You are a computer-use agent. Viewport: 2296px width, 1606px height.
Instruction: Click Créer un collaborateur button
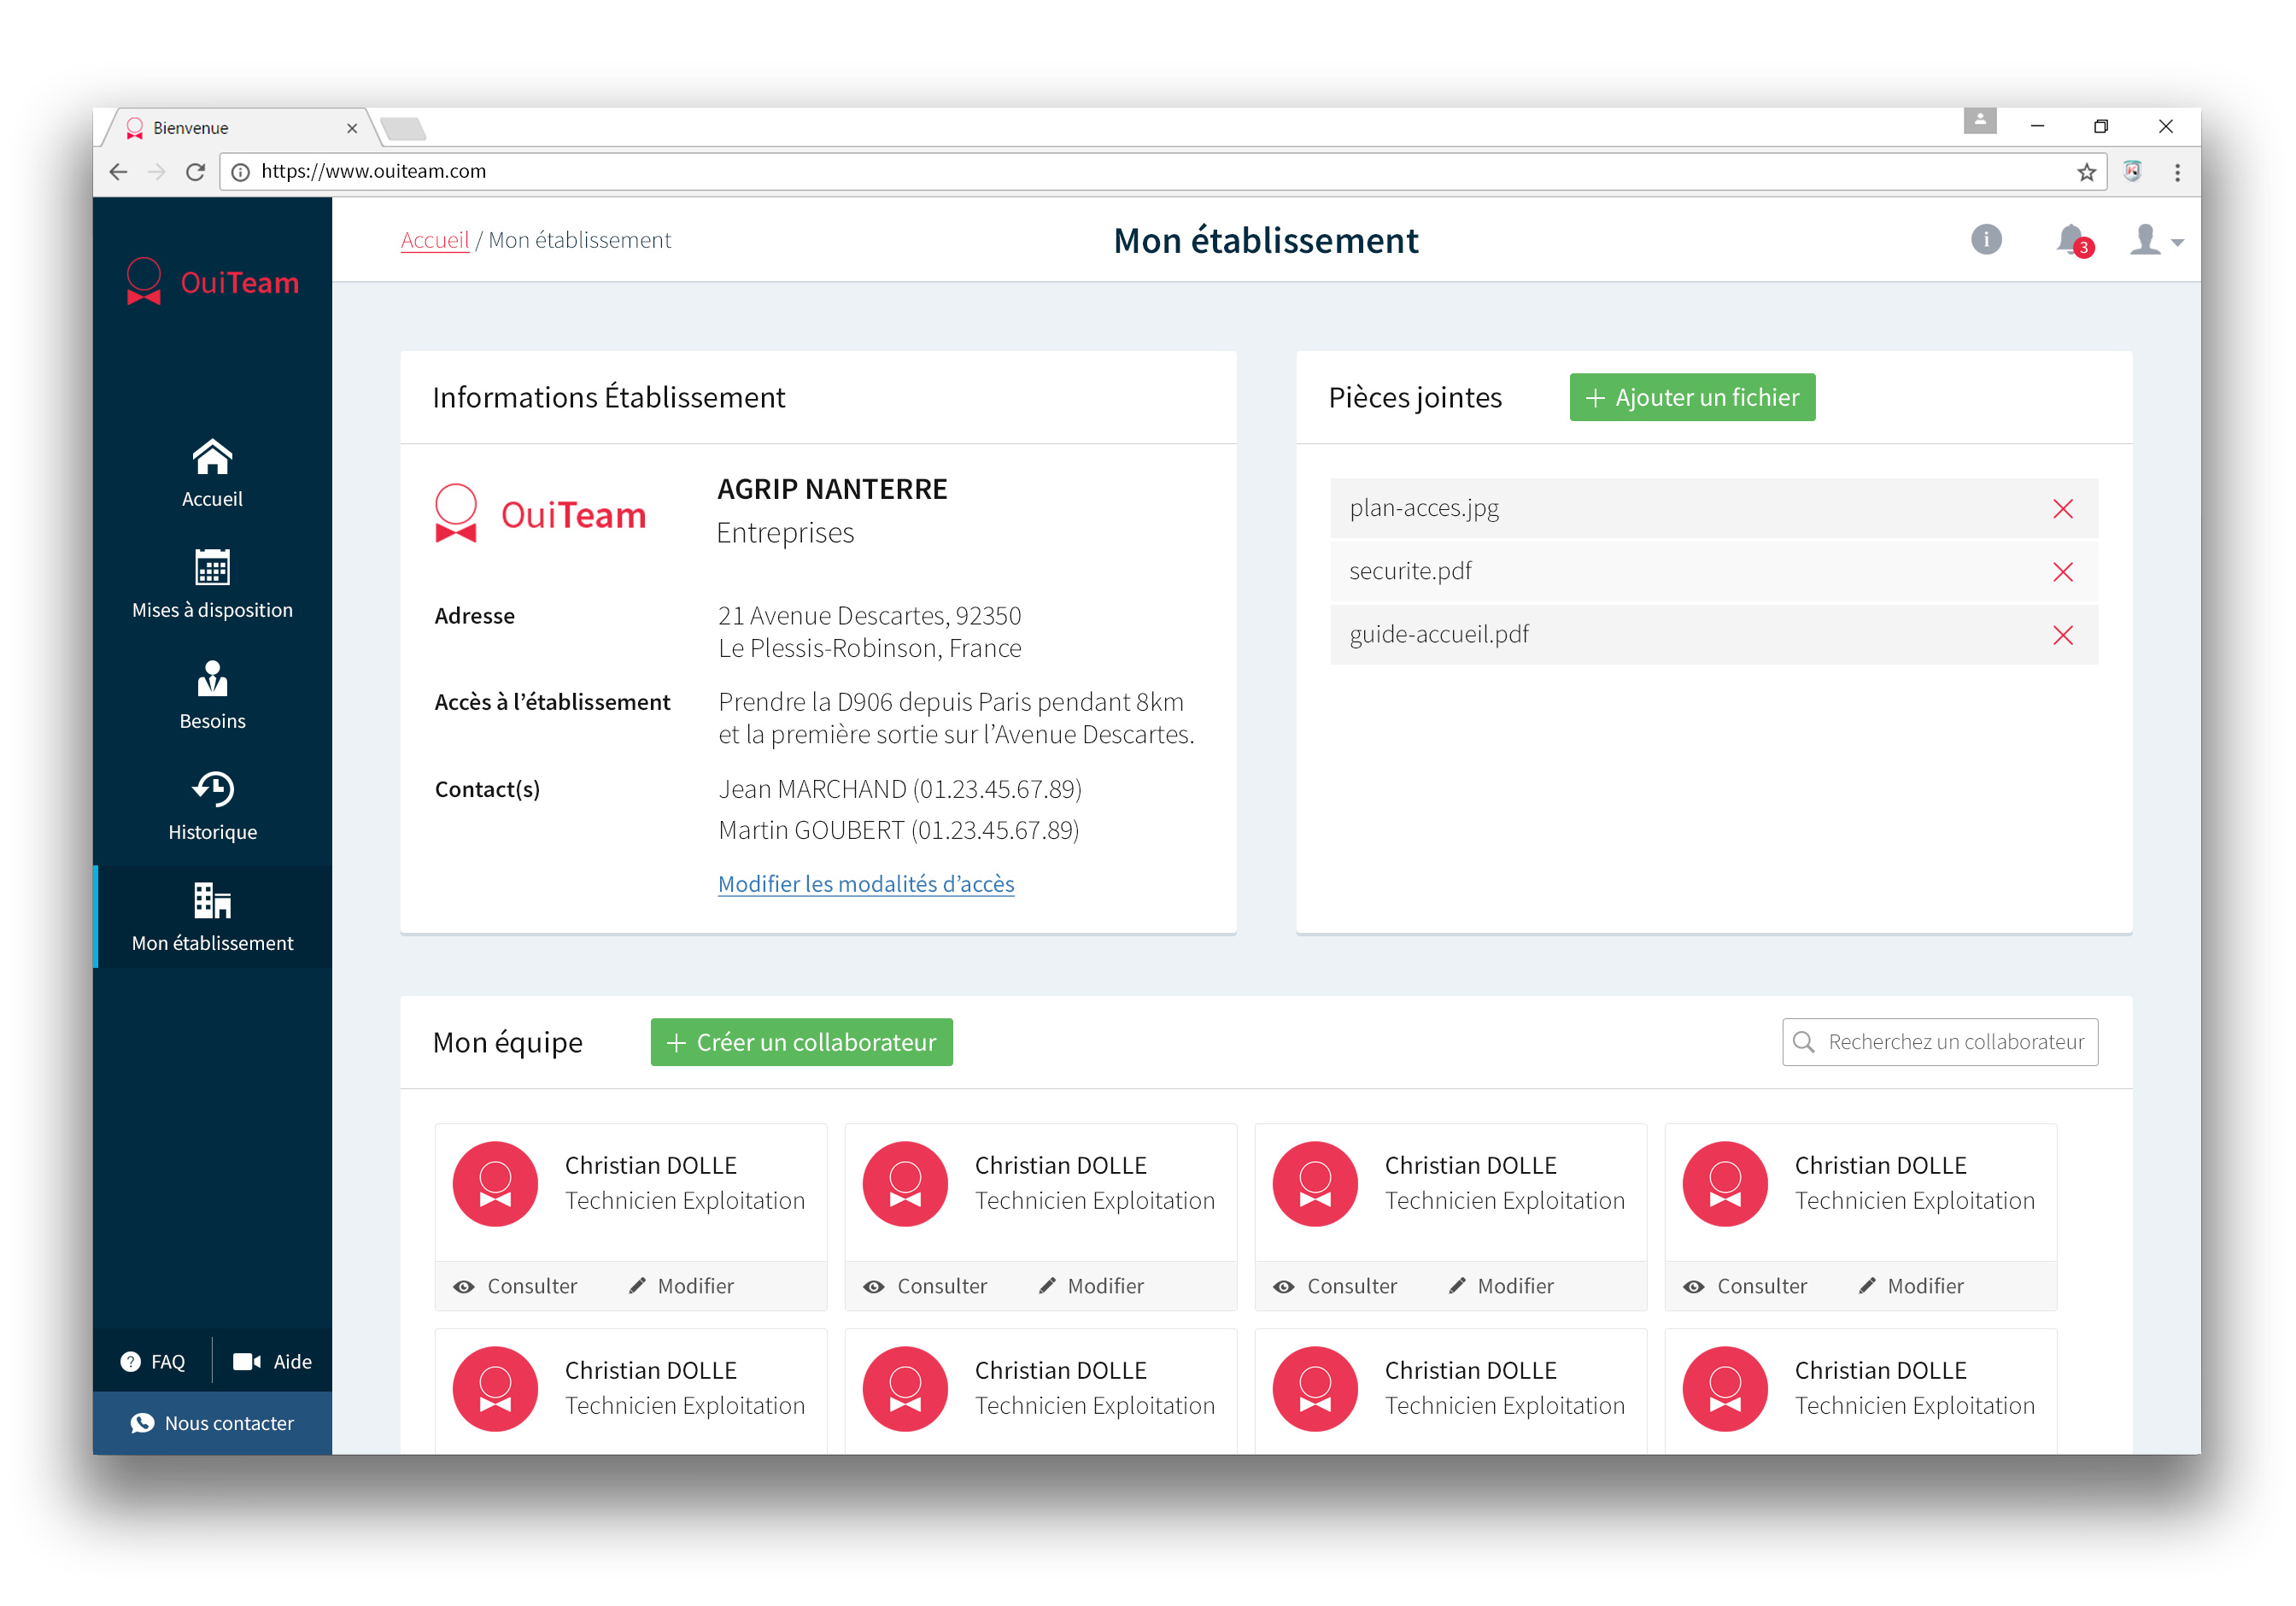coord(801,1042)
